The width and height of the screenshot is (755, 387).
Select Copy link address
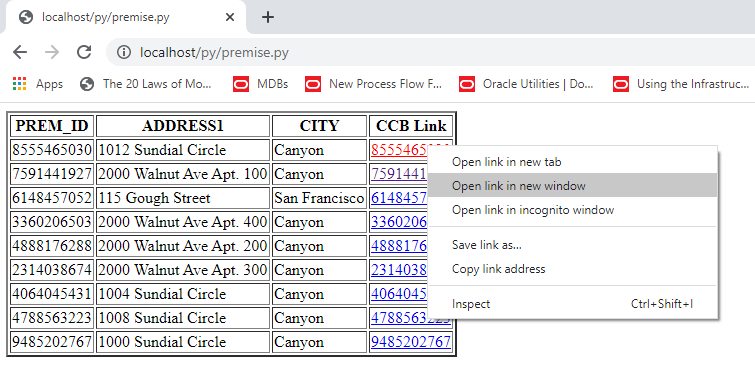click(573, 269)
